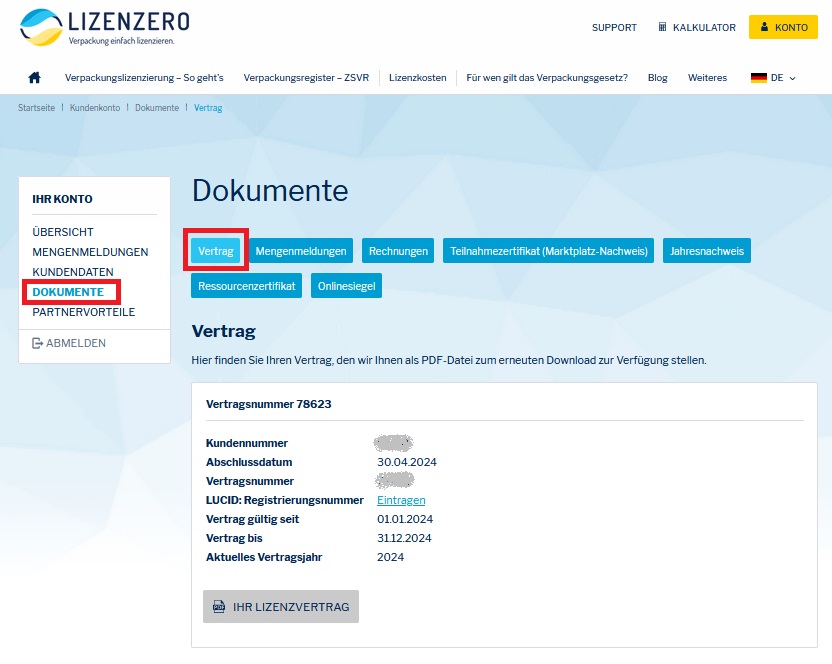
Task: Click Vertrag bis value 31.12.2024
Action: pyautogui.click(x=404, y=538)
